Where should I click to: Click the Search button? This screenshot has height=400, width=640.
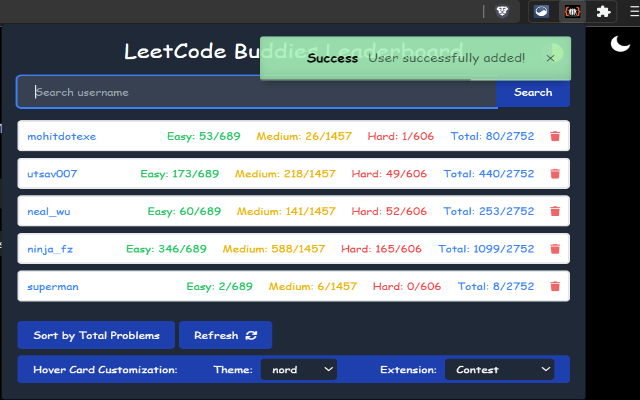pos(533,93)
